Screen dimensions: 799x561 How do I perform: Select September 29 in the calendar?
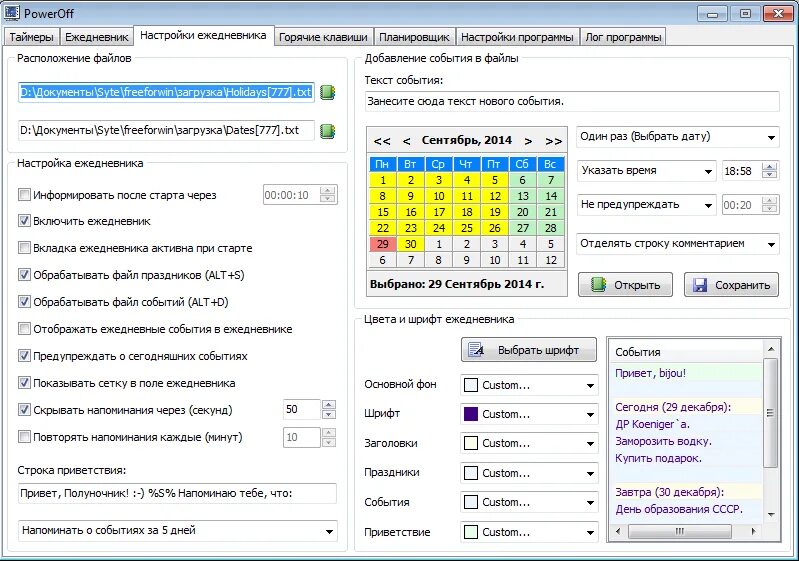[x=382, y=244]
